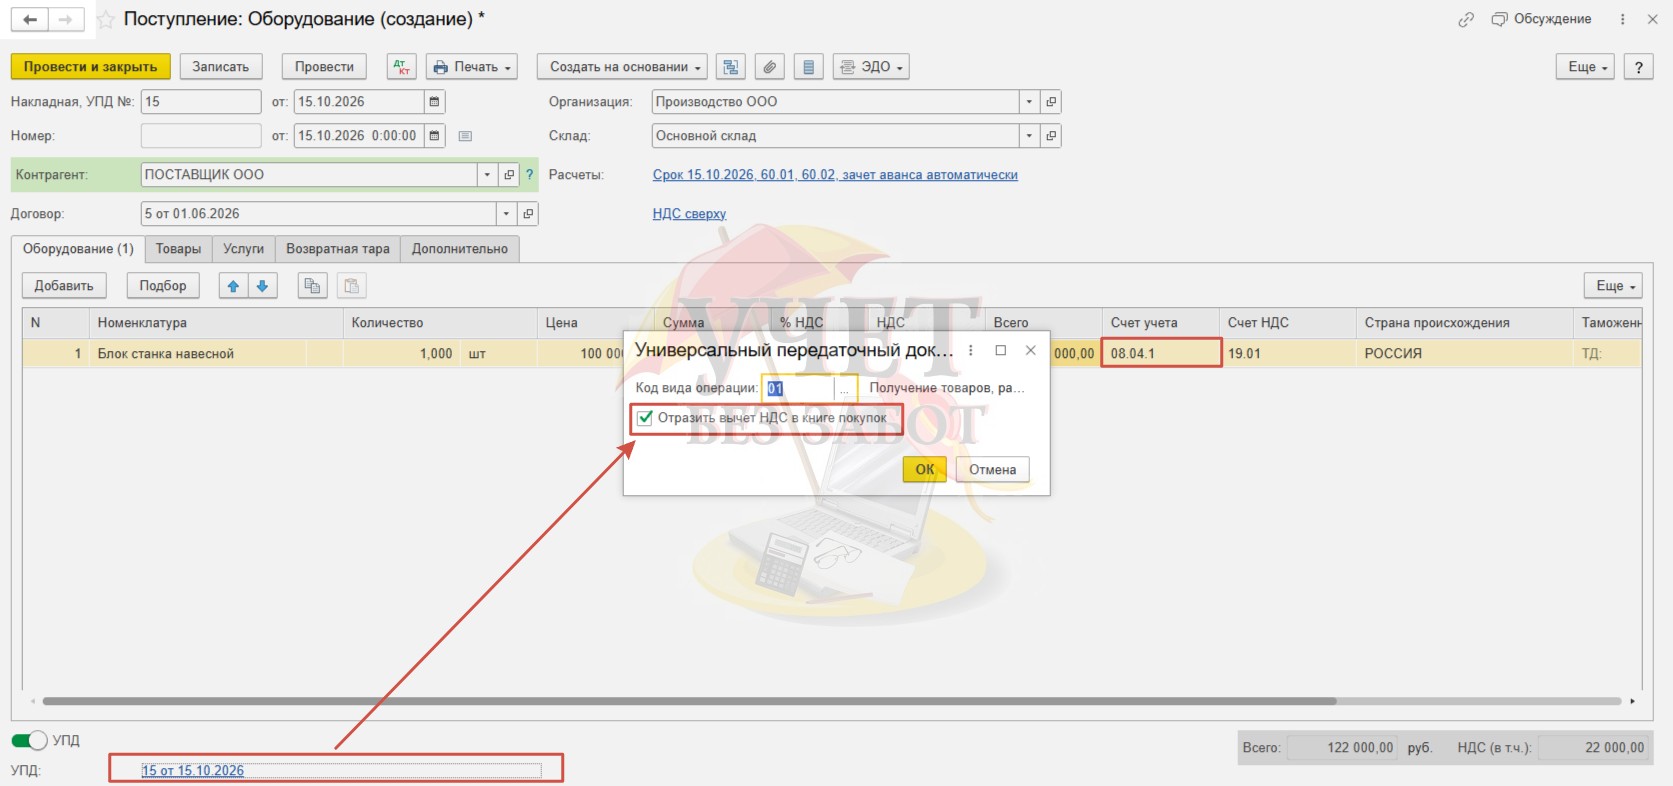Show Дт/Кт postings of the document
Image resolution: width=1673 pixels, height=786 pixels.
pos(401,67)
